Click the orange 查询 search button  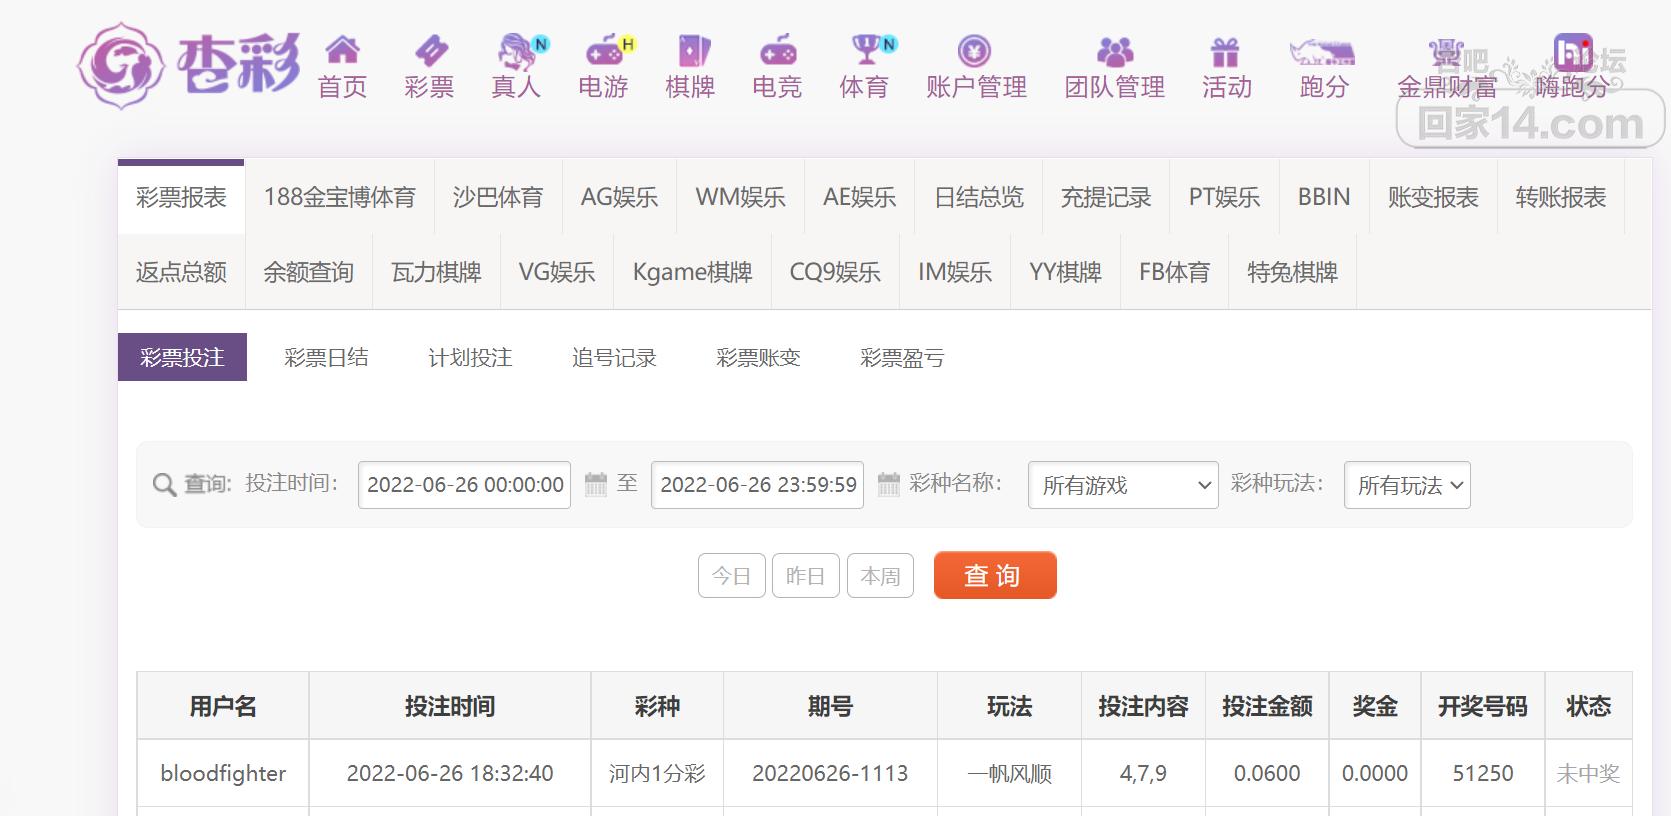(995, 575)
